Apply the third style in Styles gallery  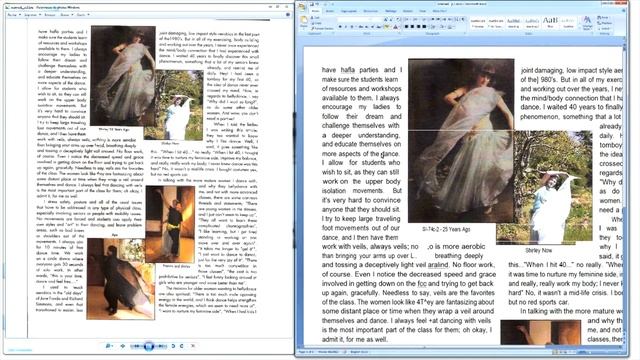pyautogui.click(x=513, y=23)
